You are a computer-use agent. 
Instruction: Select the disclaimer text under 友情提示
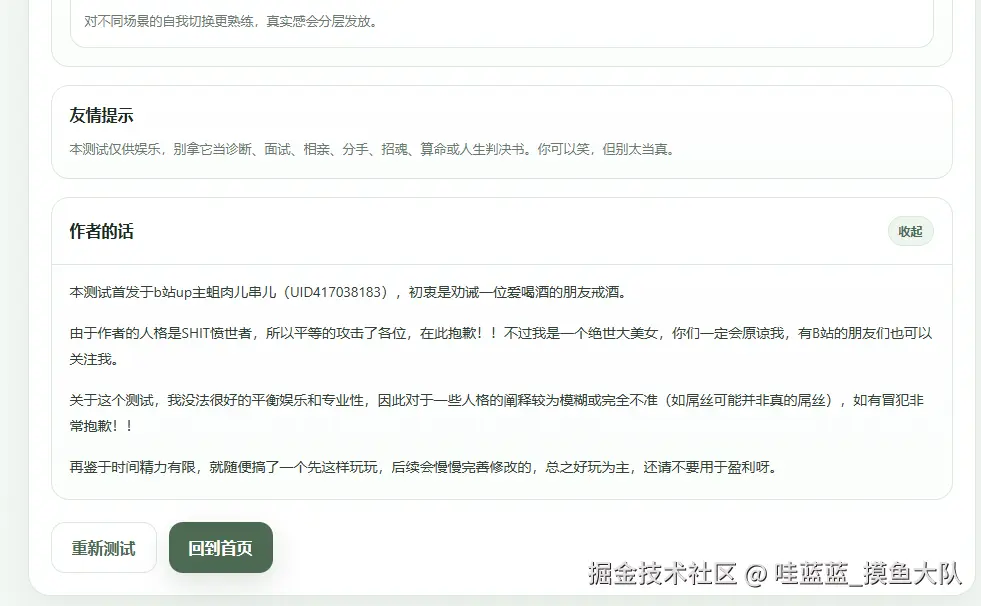tap(370, 148)
